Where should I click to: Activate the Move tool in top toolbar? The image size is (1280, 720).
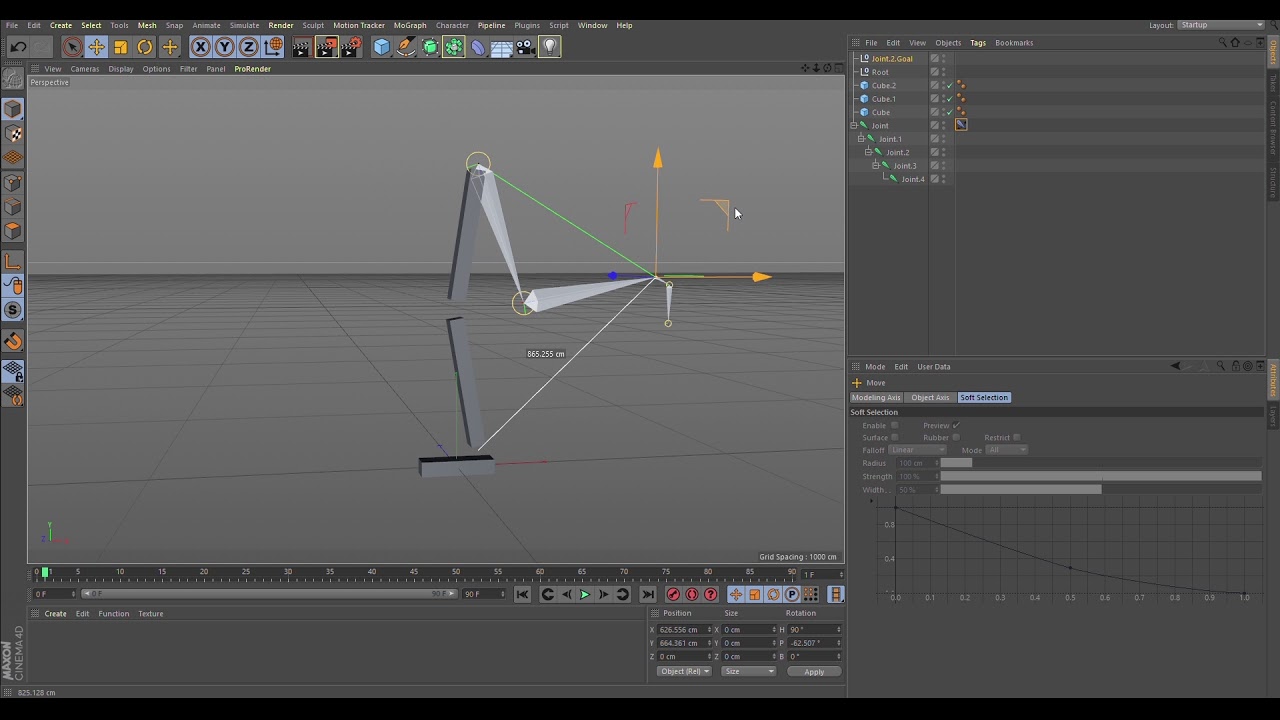point(96,47)
